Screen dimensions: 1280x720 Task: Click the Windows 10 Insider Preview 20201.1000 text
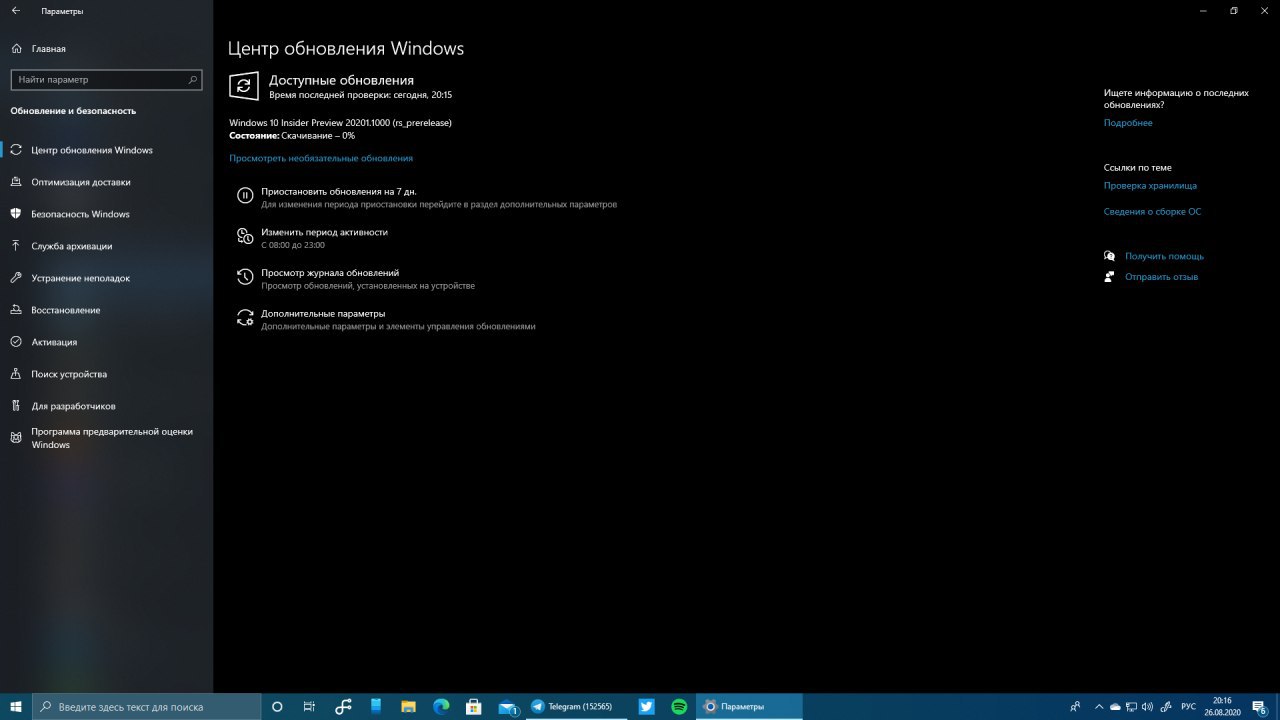pyautogui.click(x=340, y=122)
